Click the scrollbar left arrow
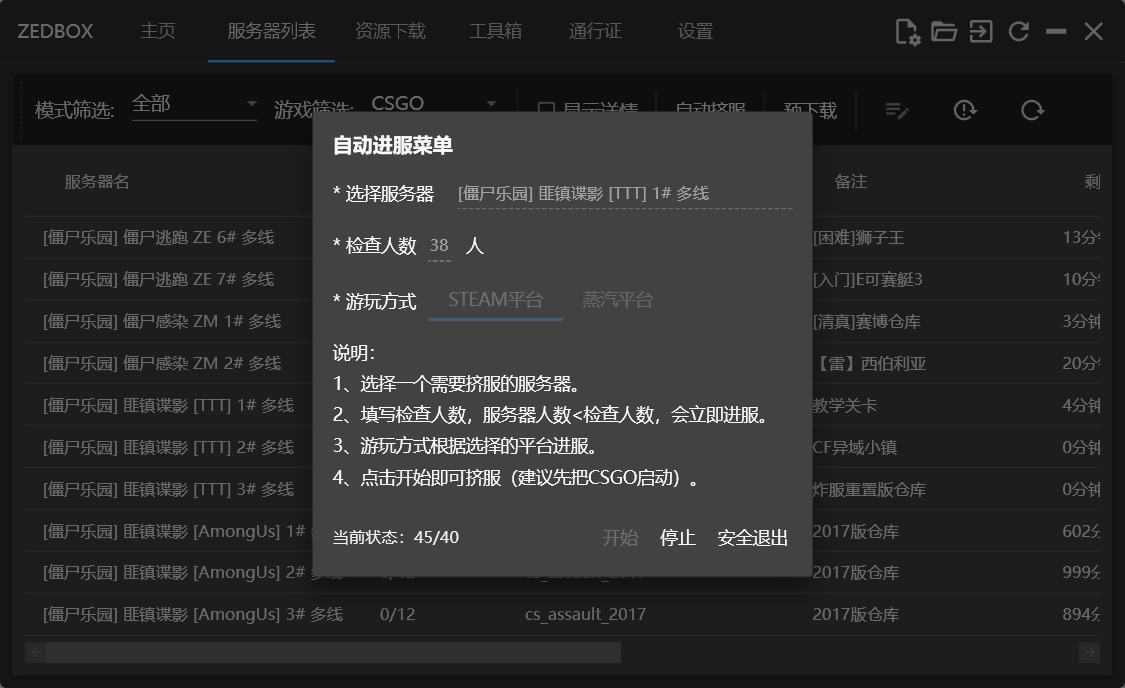Image resolution: width=1125 pixels, height=688 pixels. coord(35,652)
